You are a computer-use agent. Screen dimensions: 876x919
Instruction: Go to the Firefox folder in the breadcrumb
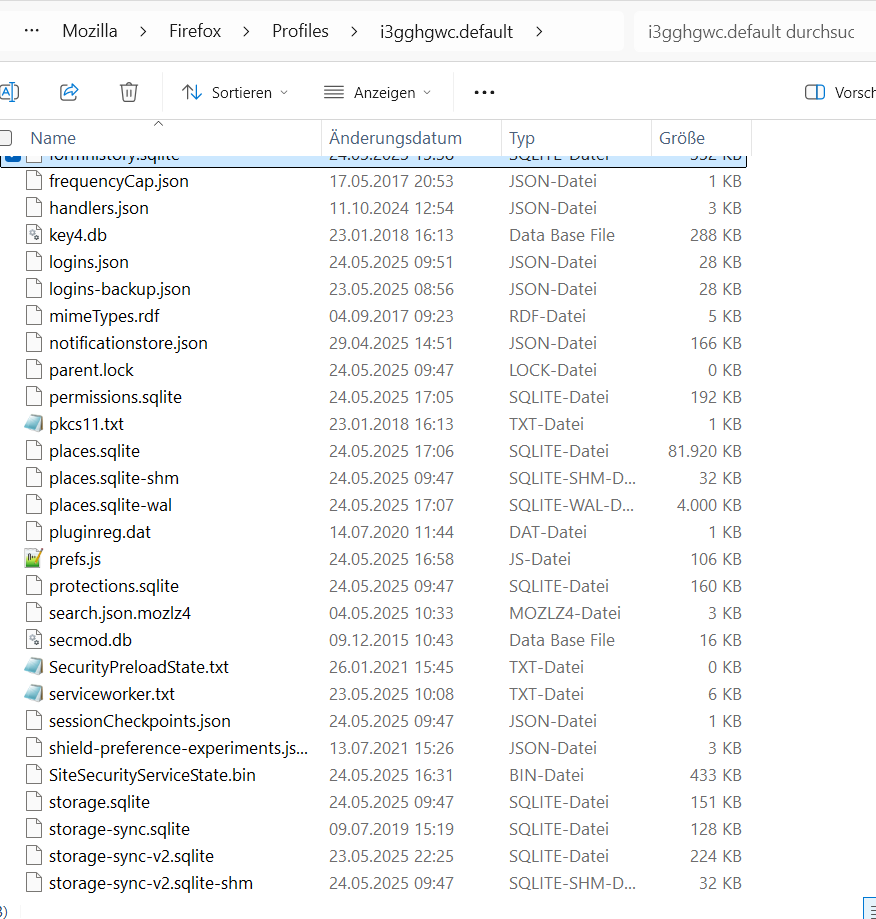click(194, 31)
